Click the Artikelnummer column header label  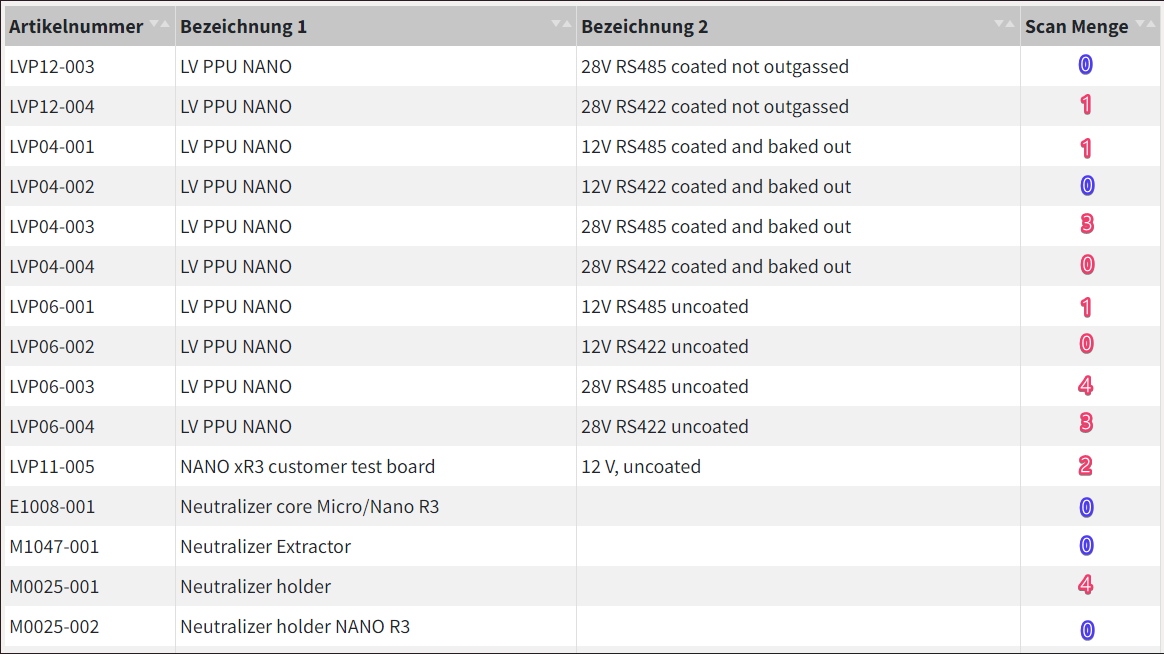point(76,27)
